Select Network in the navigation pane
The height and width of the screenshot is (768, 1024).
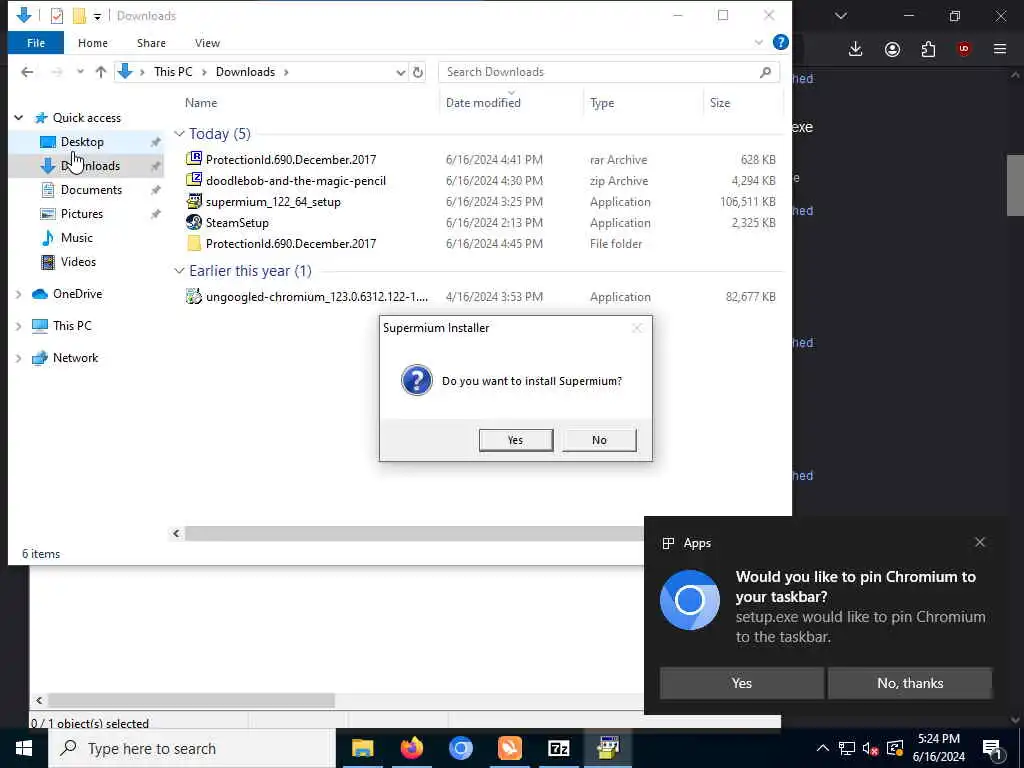[x=75, y=358]
